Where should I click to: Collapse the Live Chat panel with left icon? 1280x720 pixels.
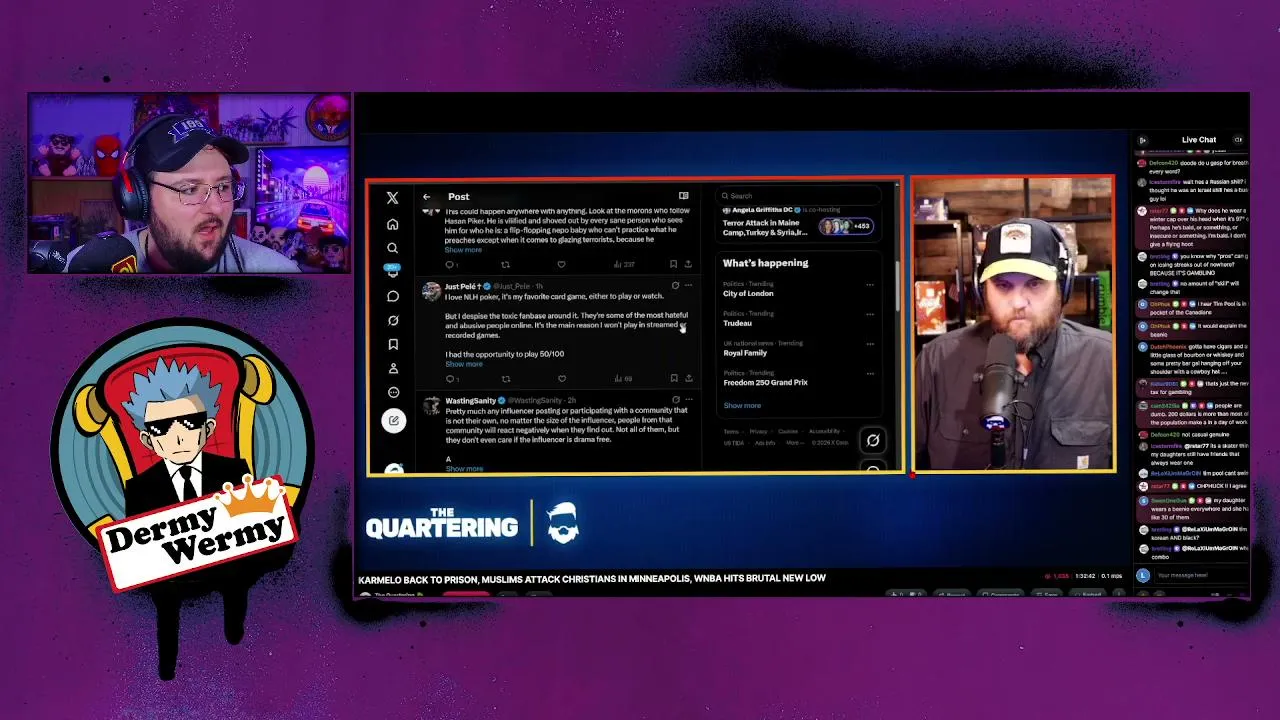pos(1142,141)
